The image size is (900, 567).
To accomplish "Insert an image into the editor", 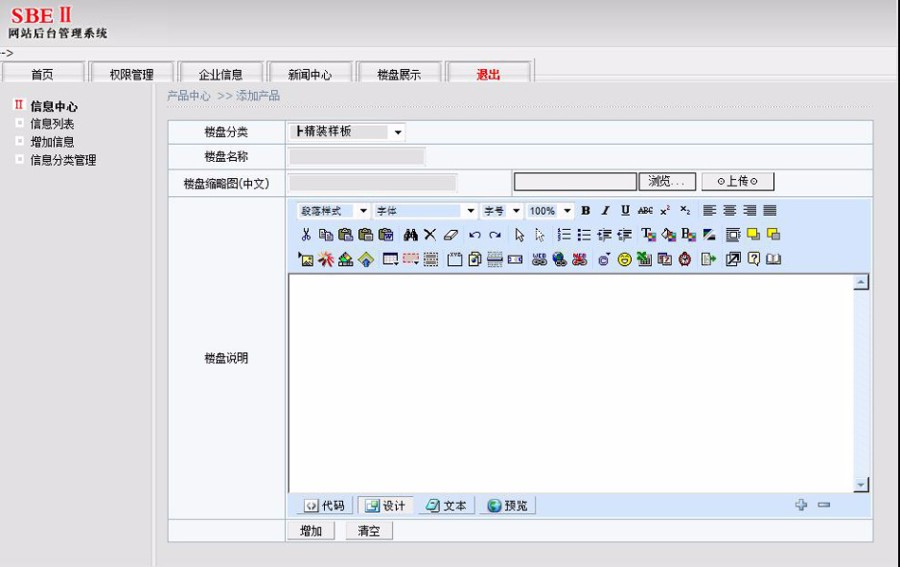I will [x=306, y=259].
